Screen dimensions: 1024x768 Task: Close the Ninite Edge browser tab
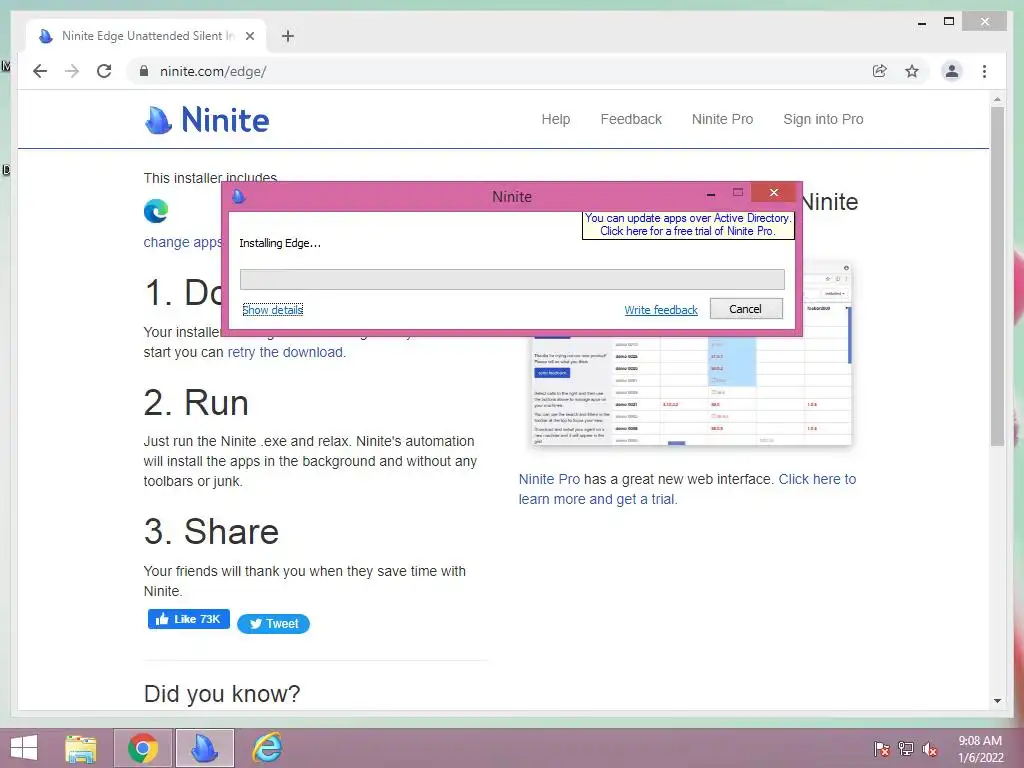click(249, 36)
